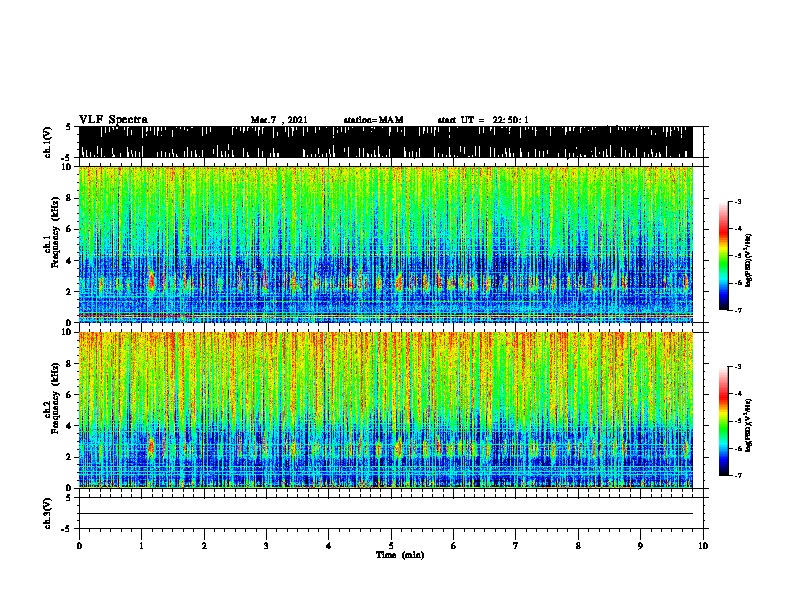
Task: Click the "5" tick on ch.1(V) axis
Action: [69, 127]
